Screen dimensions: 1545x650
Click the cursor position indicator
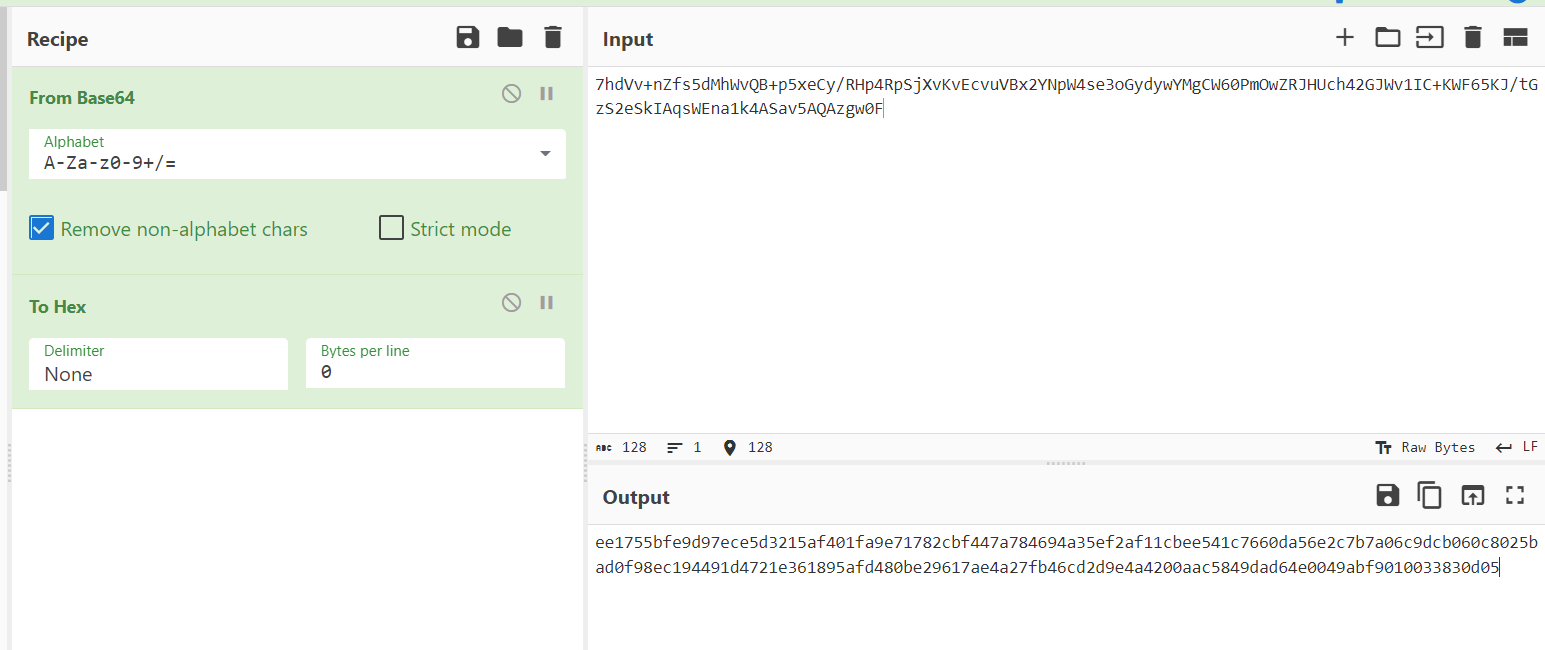click(x=747, y=447)
